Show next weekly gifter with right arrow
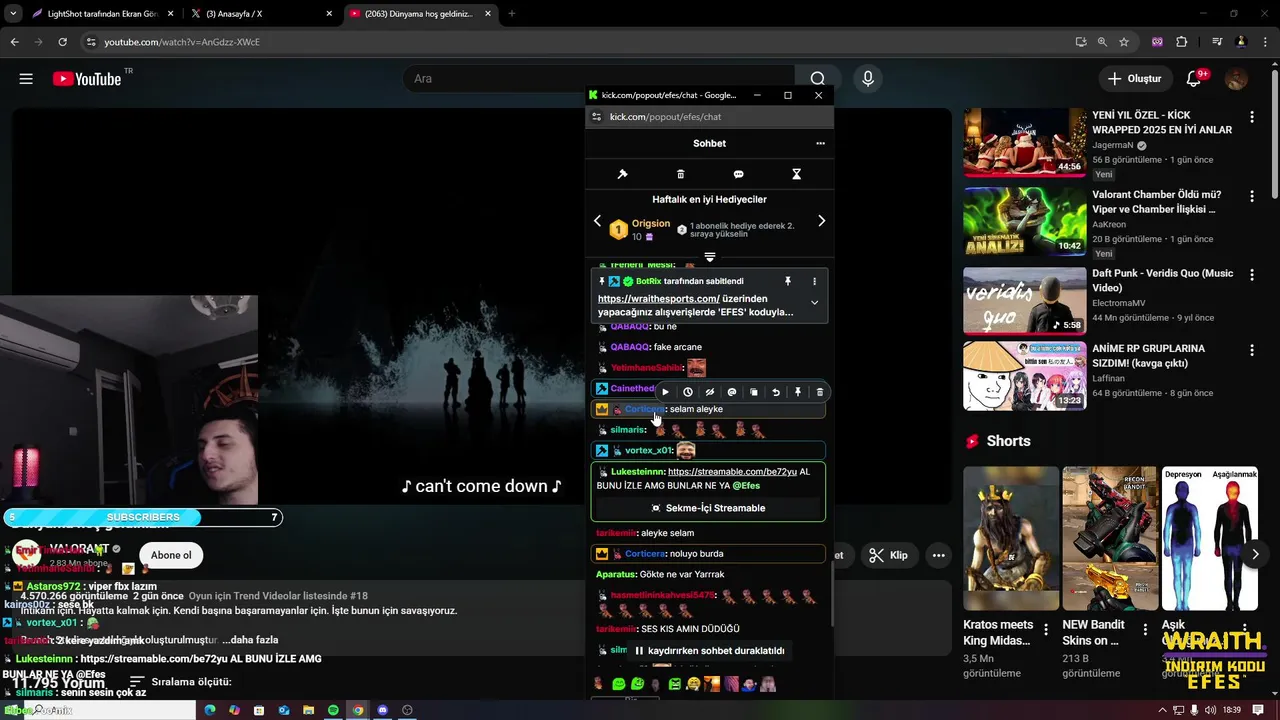This screenshot has width=1280, height=720. coord(821,221)
